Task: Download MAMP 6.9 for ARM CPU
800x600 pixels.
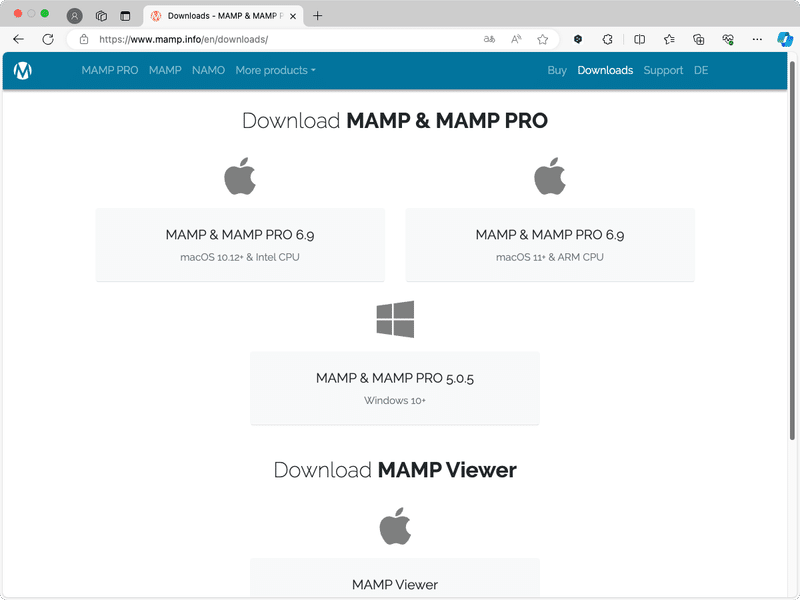Action: tap(550, 244)
